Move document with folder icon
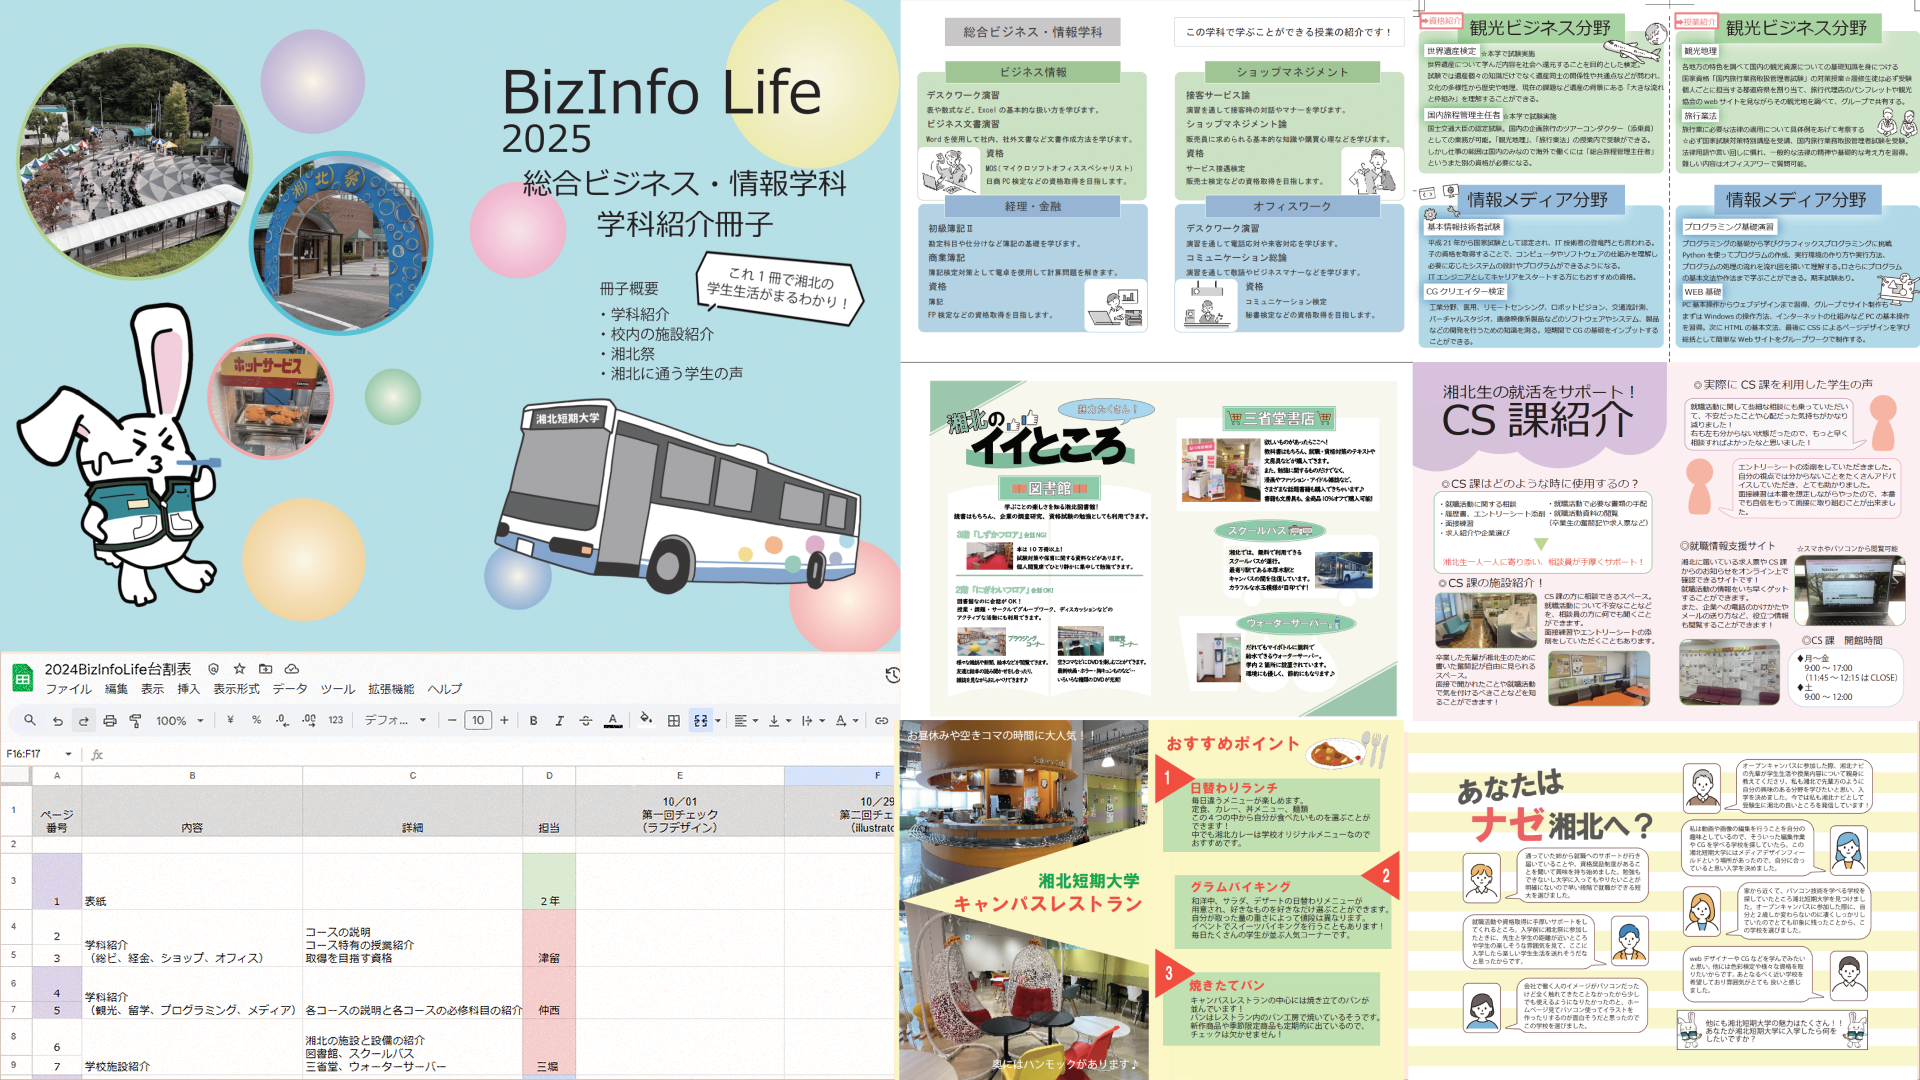 coord(265,669)
